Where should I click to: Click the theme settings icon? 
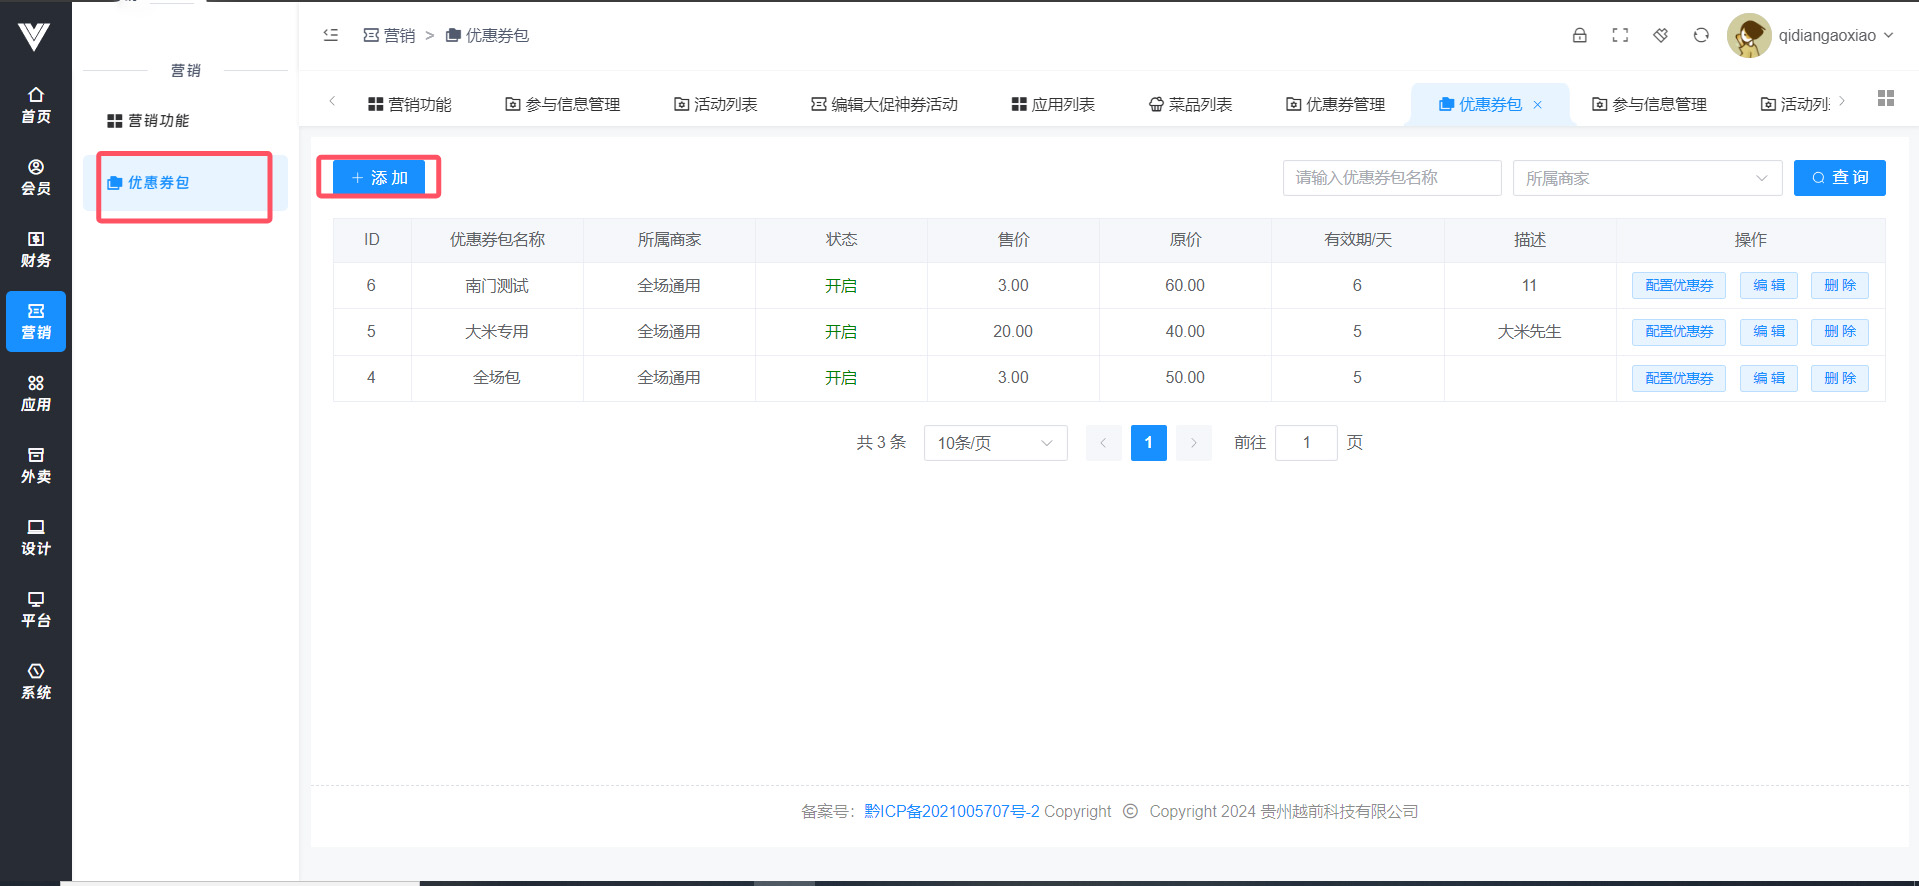(x=1660, y=35)
